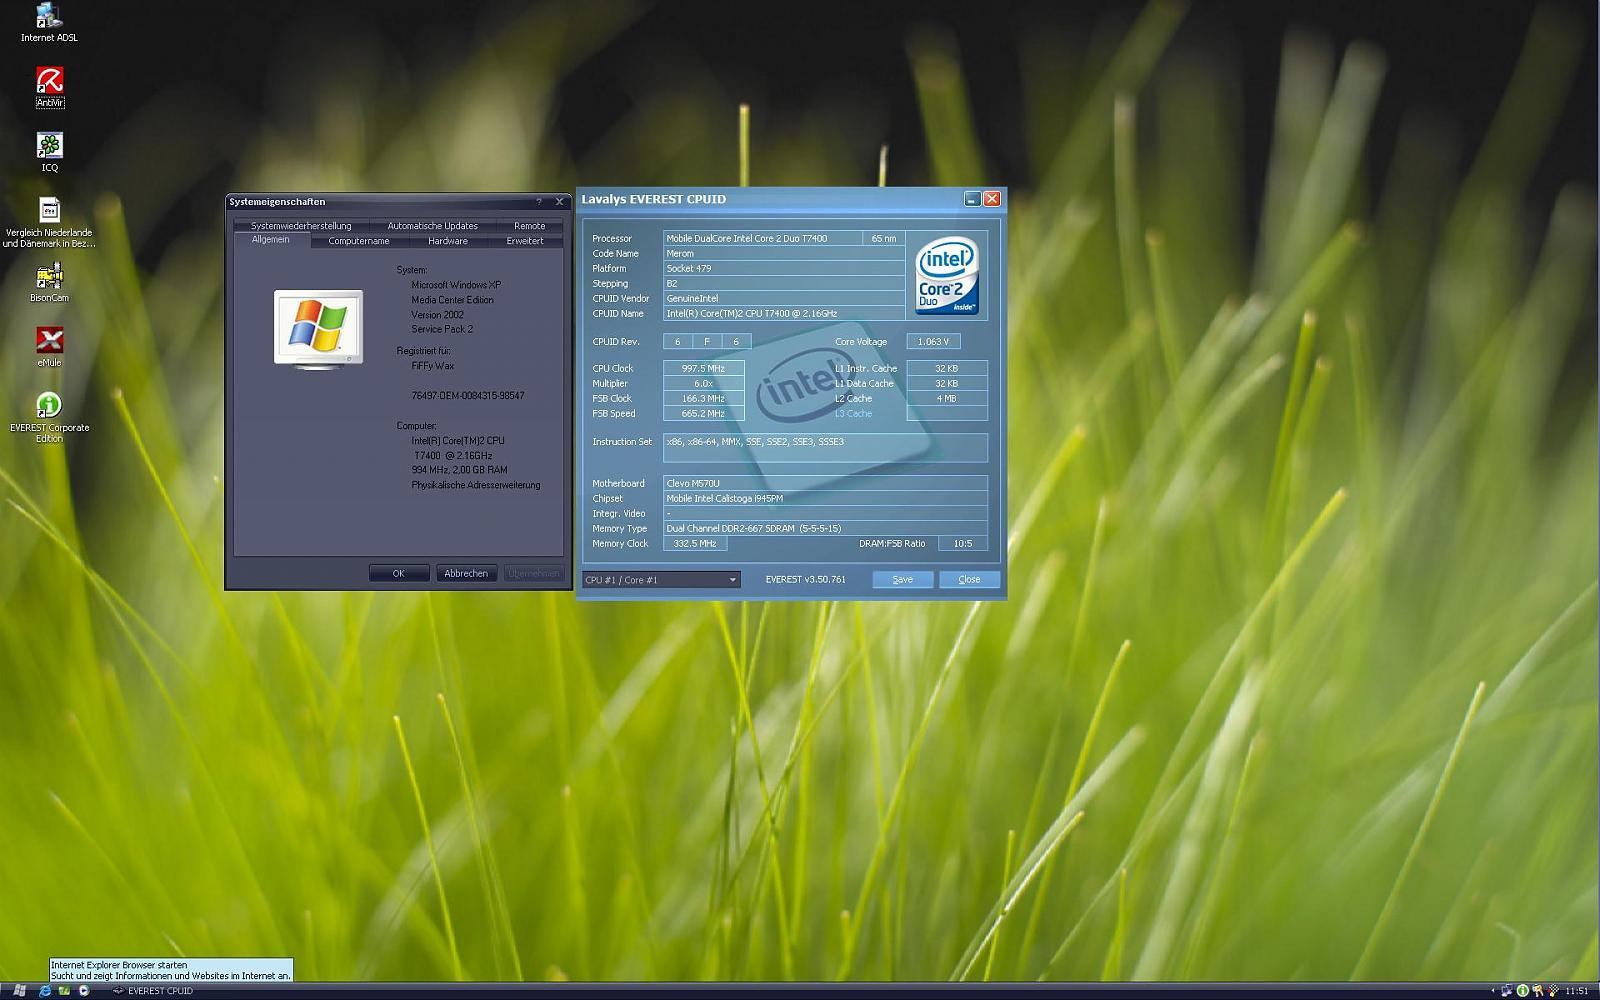Click the Motherboard value 'Clevo M570U'
1600x1000 pixels.
coord(825,483)
